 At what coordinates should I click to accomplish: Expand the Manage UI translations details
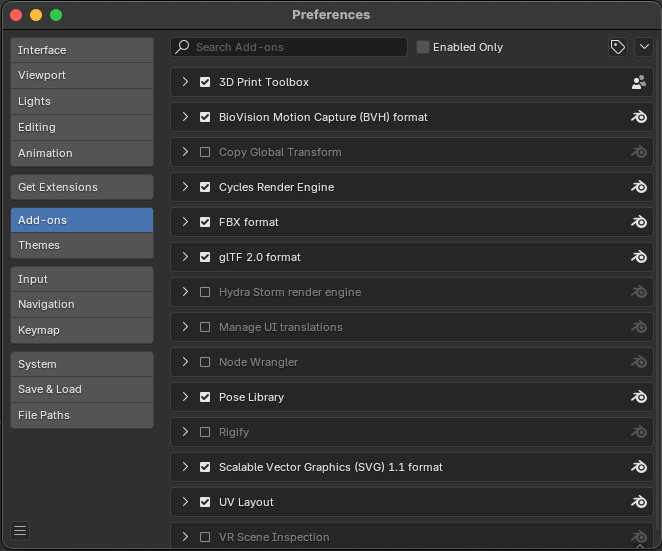tap(185, 327)
